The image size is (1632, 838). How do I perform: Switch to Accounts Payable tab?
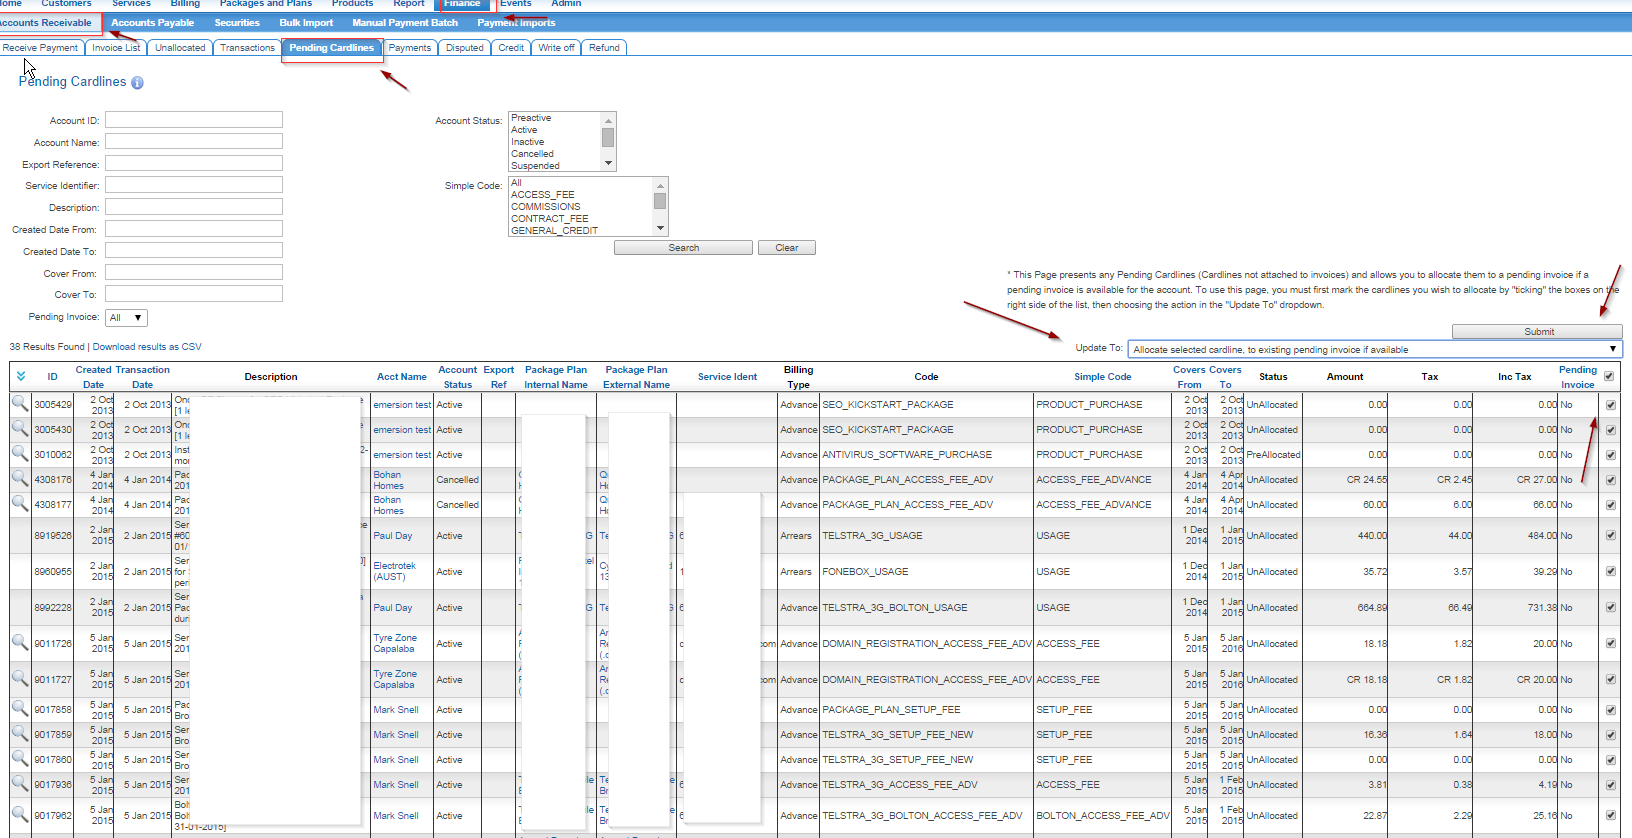click(152, 22)
